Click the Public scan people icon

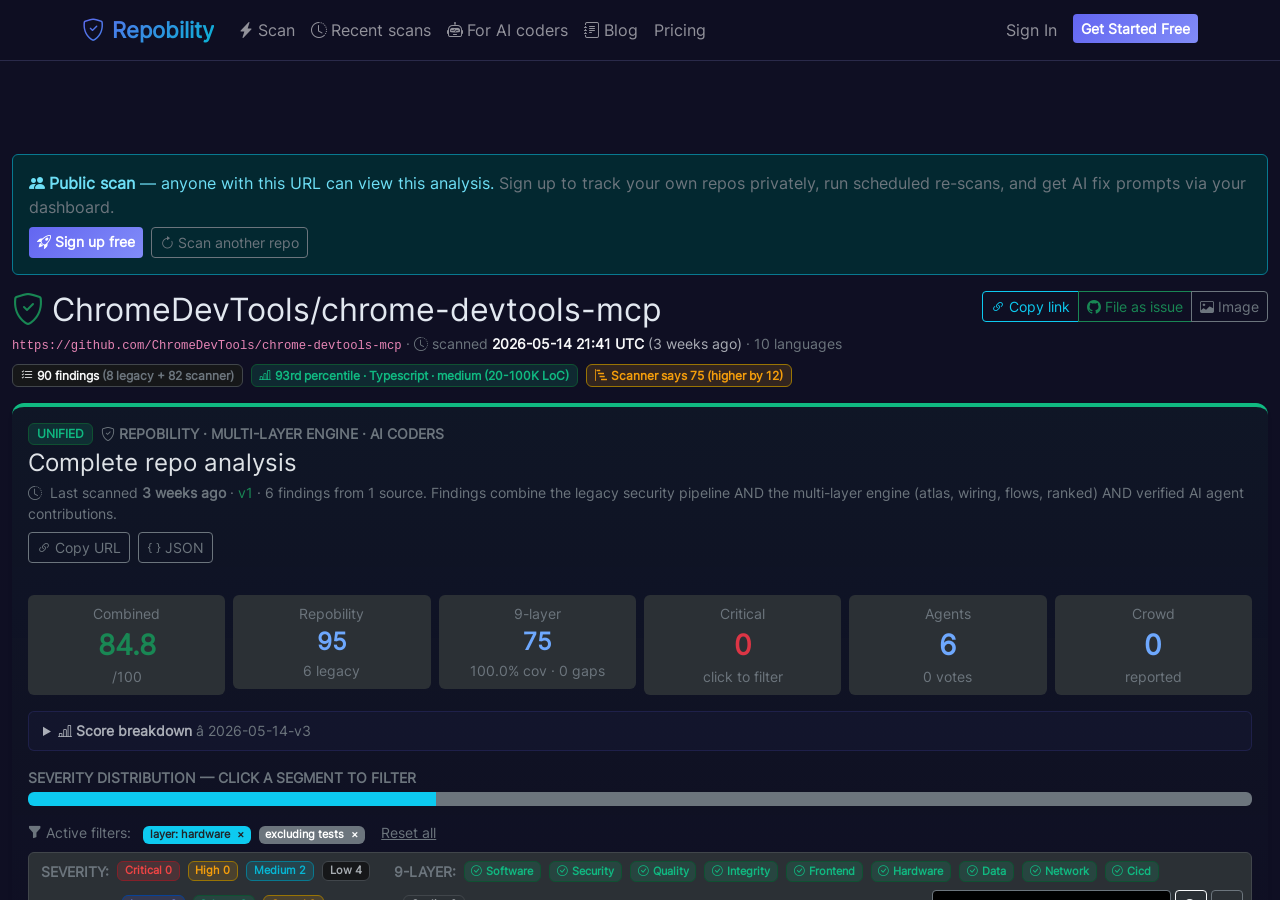(x=37, y=183)
